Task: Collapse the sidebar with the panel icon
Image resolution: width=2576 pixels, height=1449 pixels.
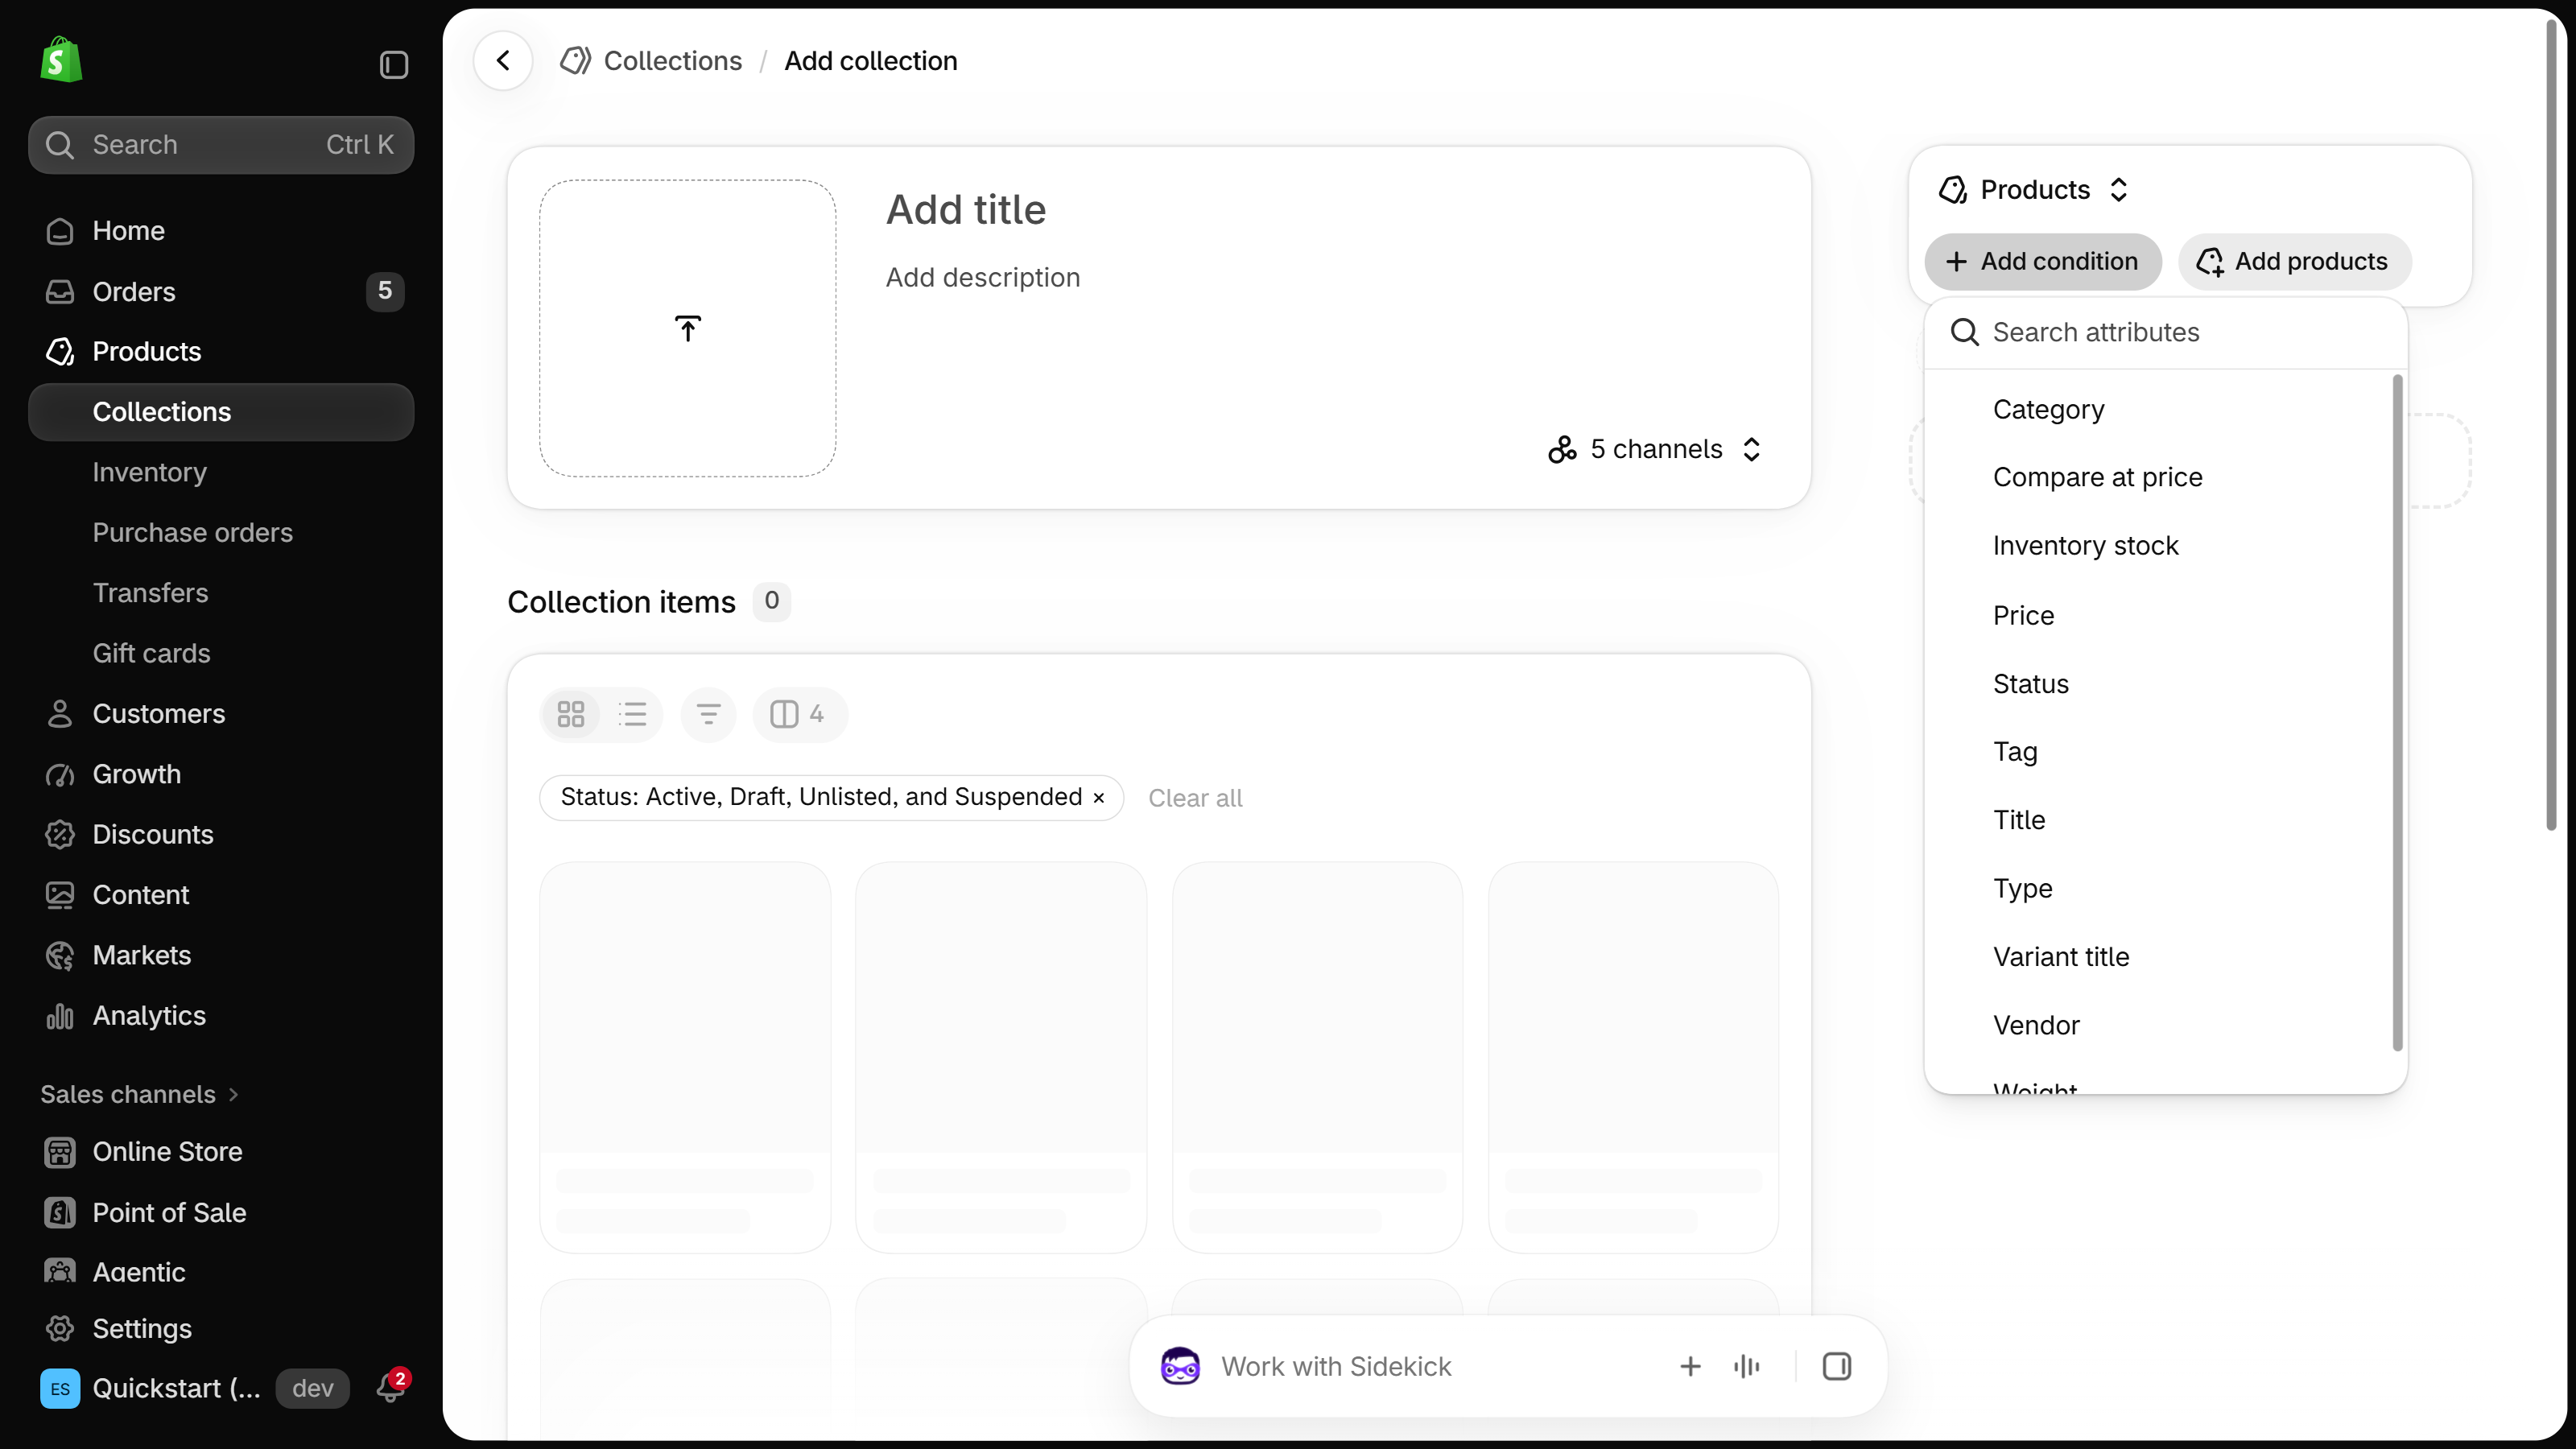Action: pyautogui.click(x=394, y=65)
